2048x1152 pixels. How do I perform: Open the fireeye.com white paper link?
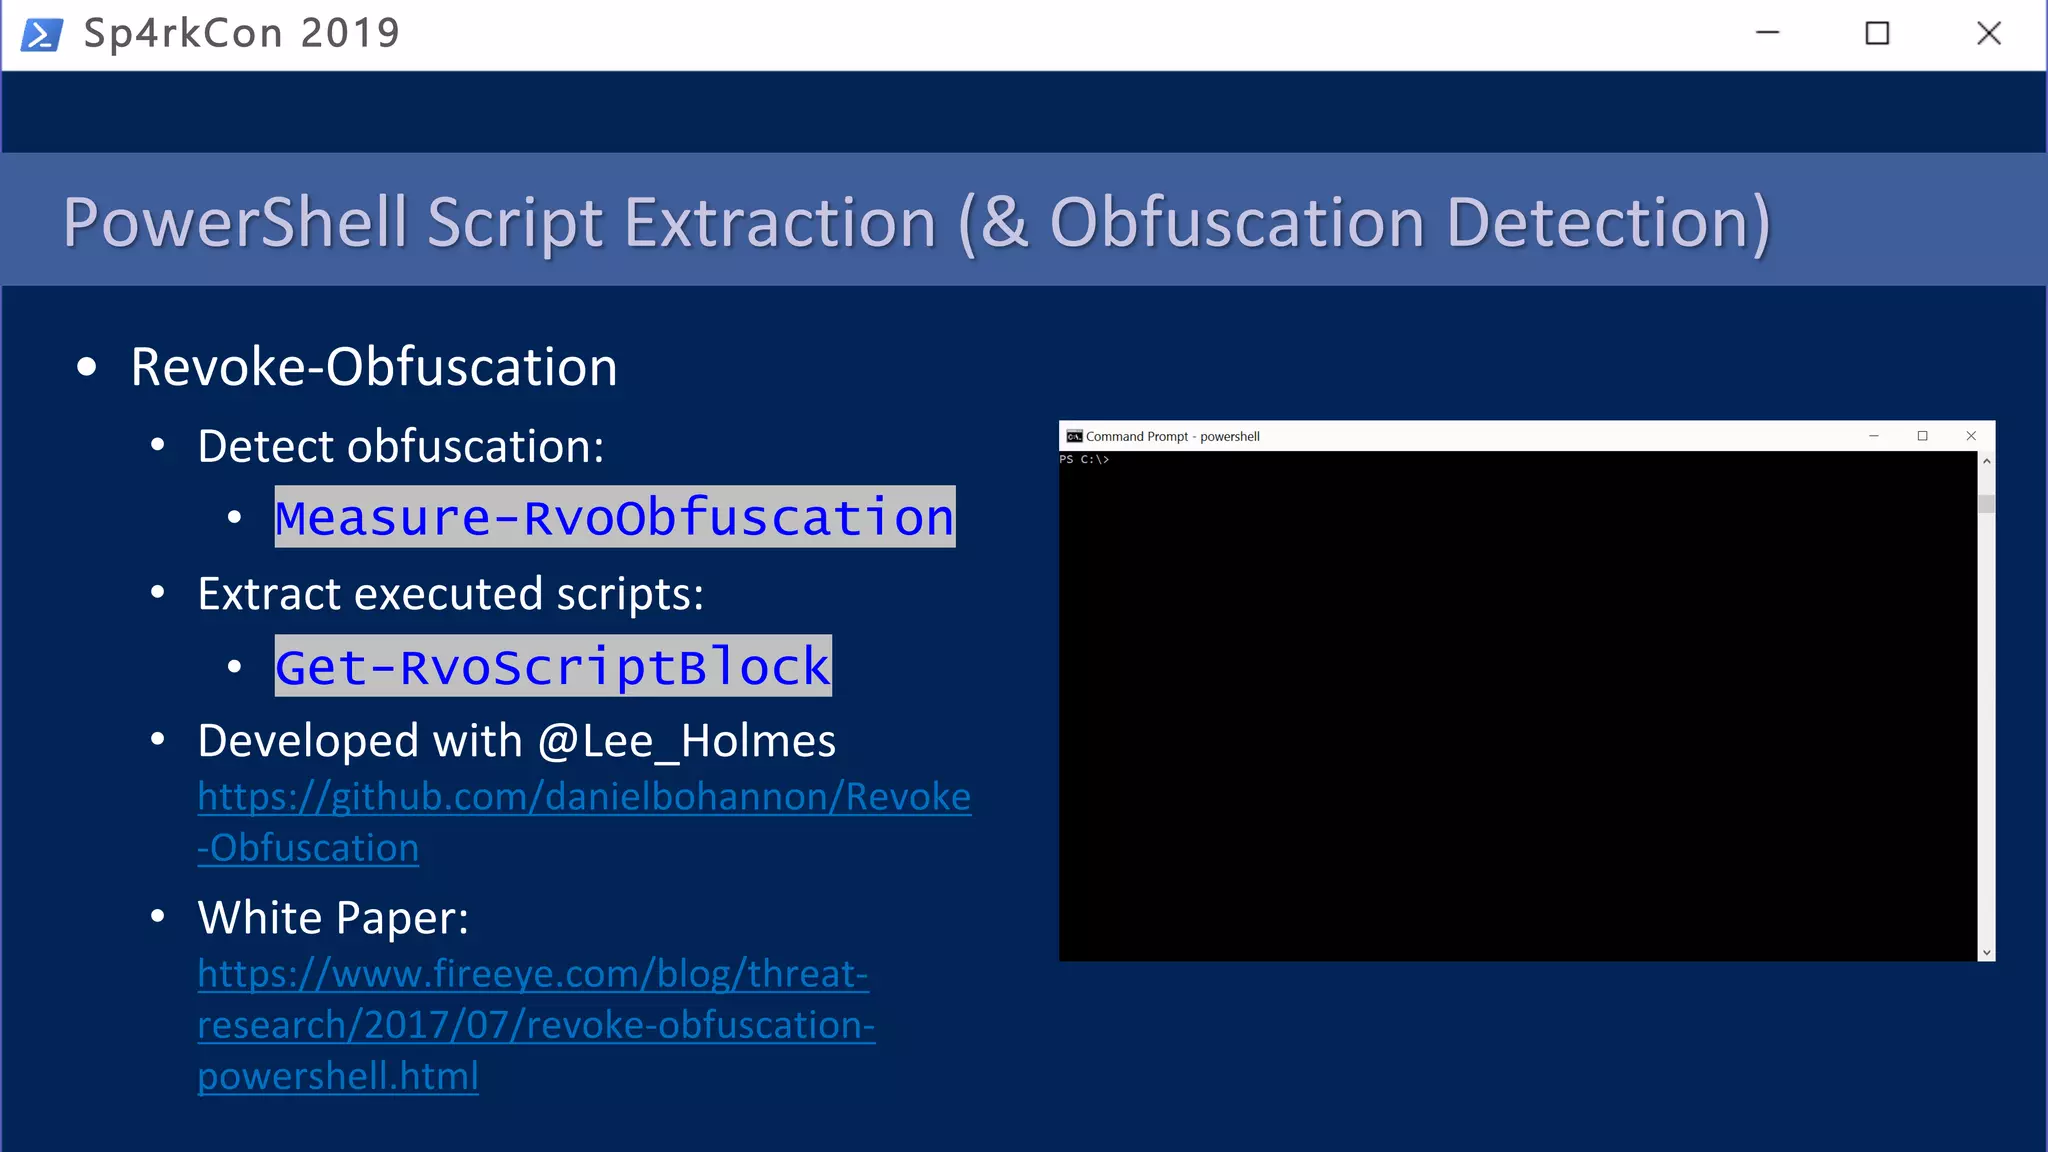(536, 1025)
